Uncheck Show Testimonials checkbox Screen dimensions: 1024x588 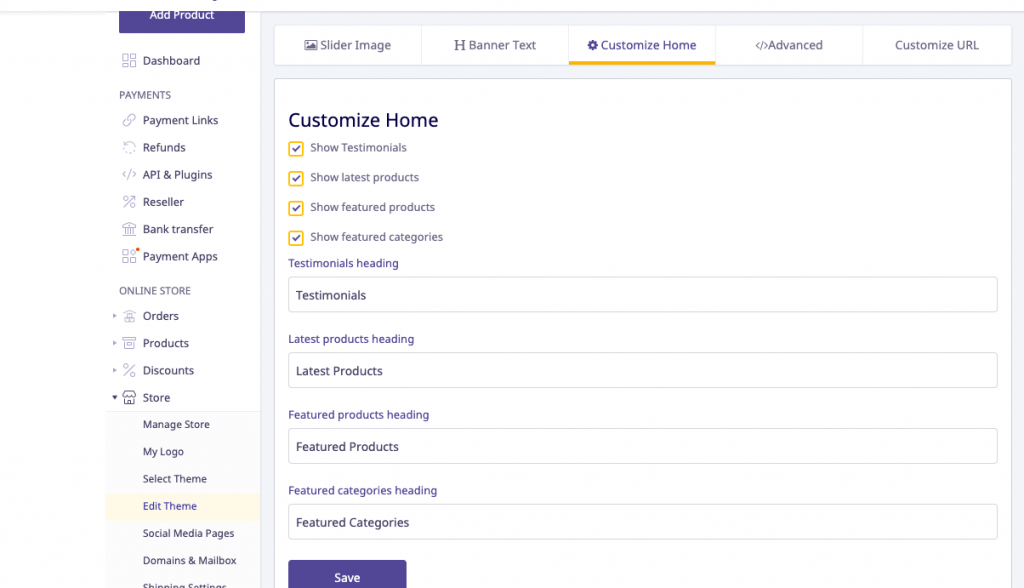tap(296, 149)
